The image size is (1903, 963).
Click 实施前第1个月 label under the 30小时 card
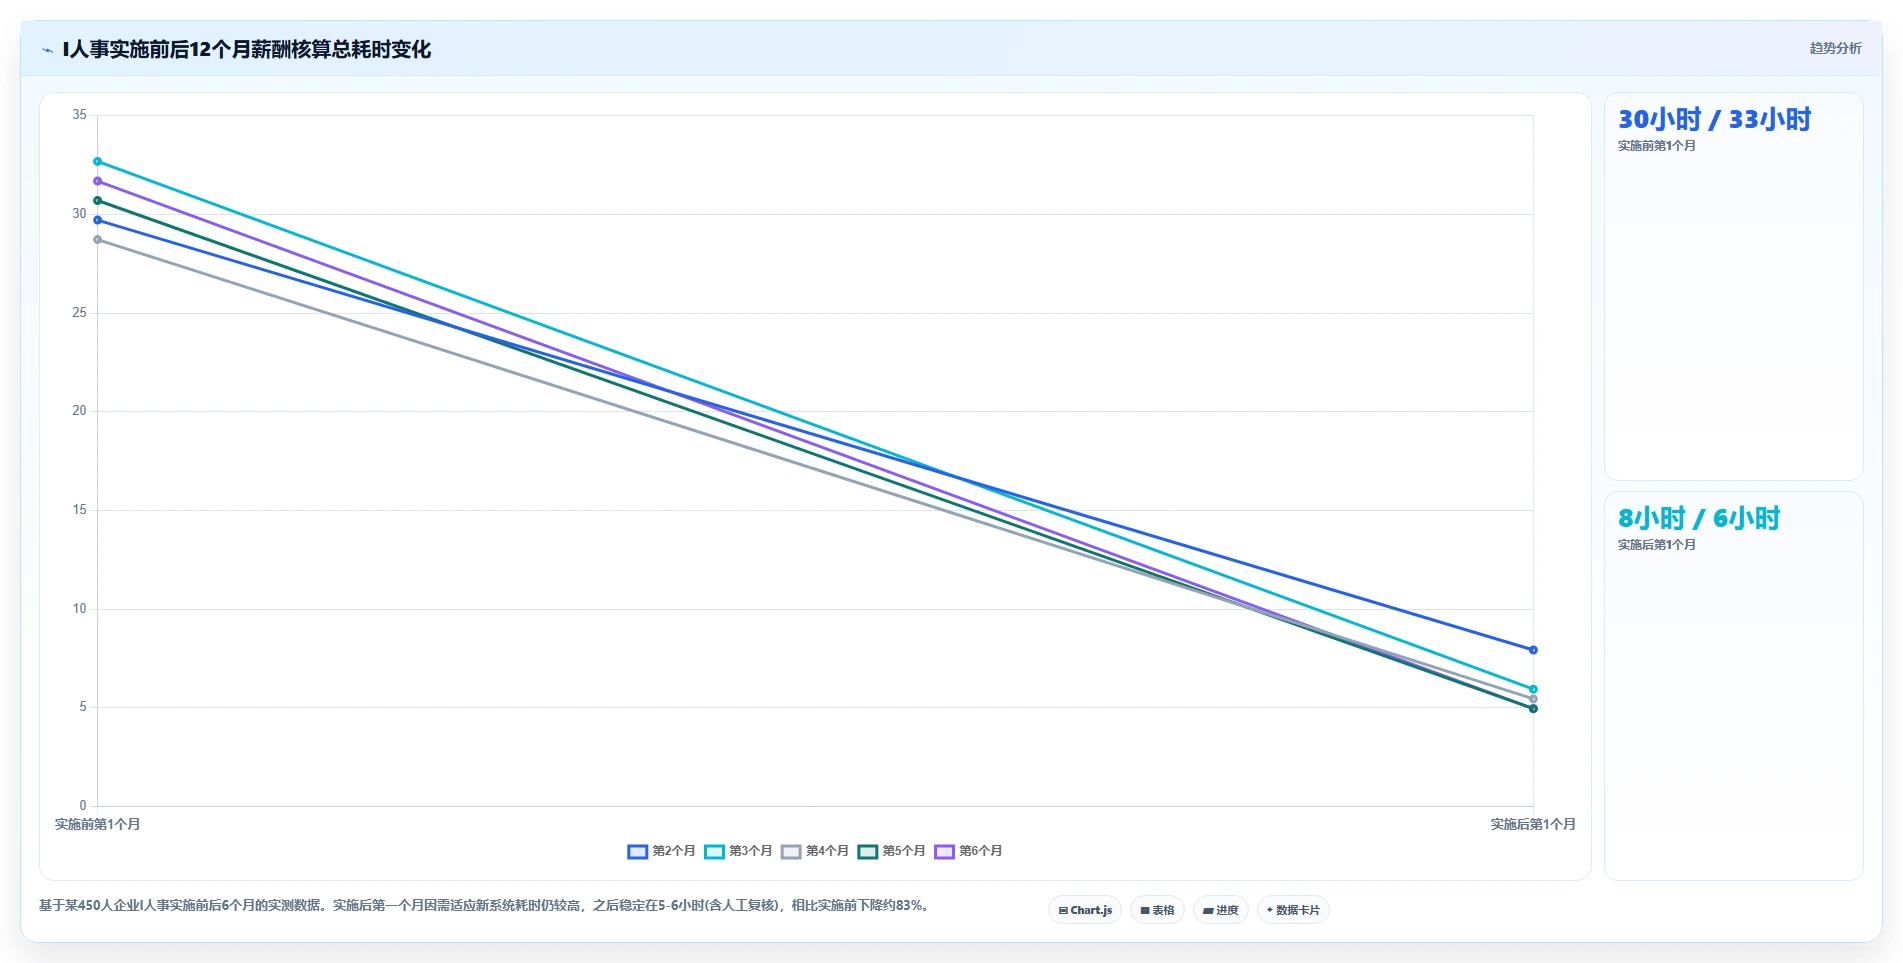(1657, 146)
